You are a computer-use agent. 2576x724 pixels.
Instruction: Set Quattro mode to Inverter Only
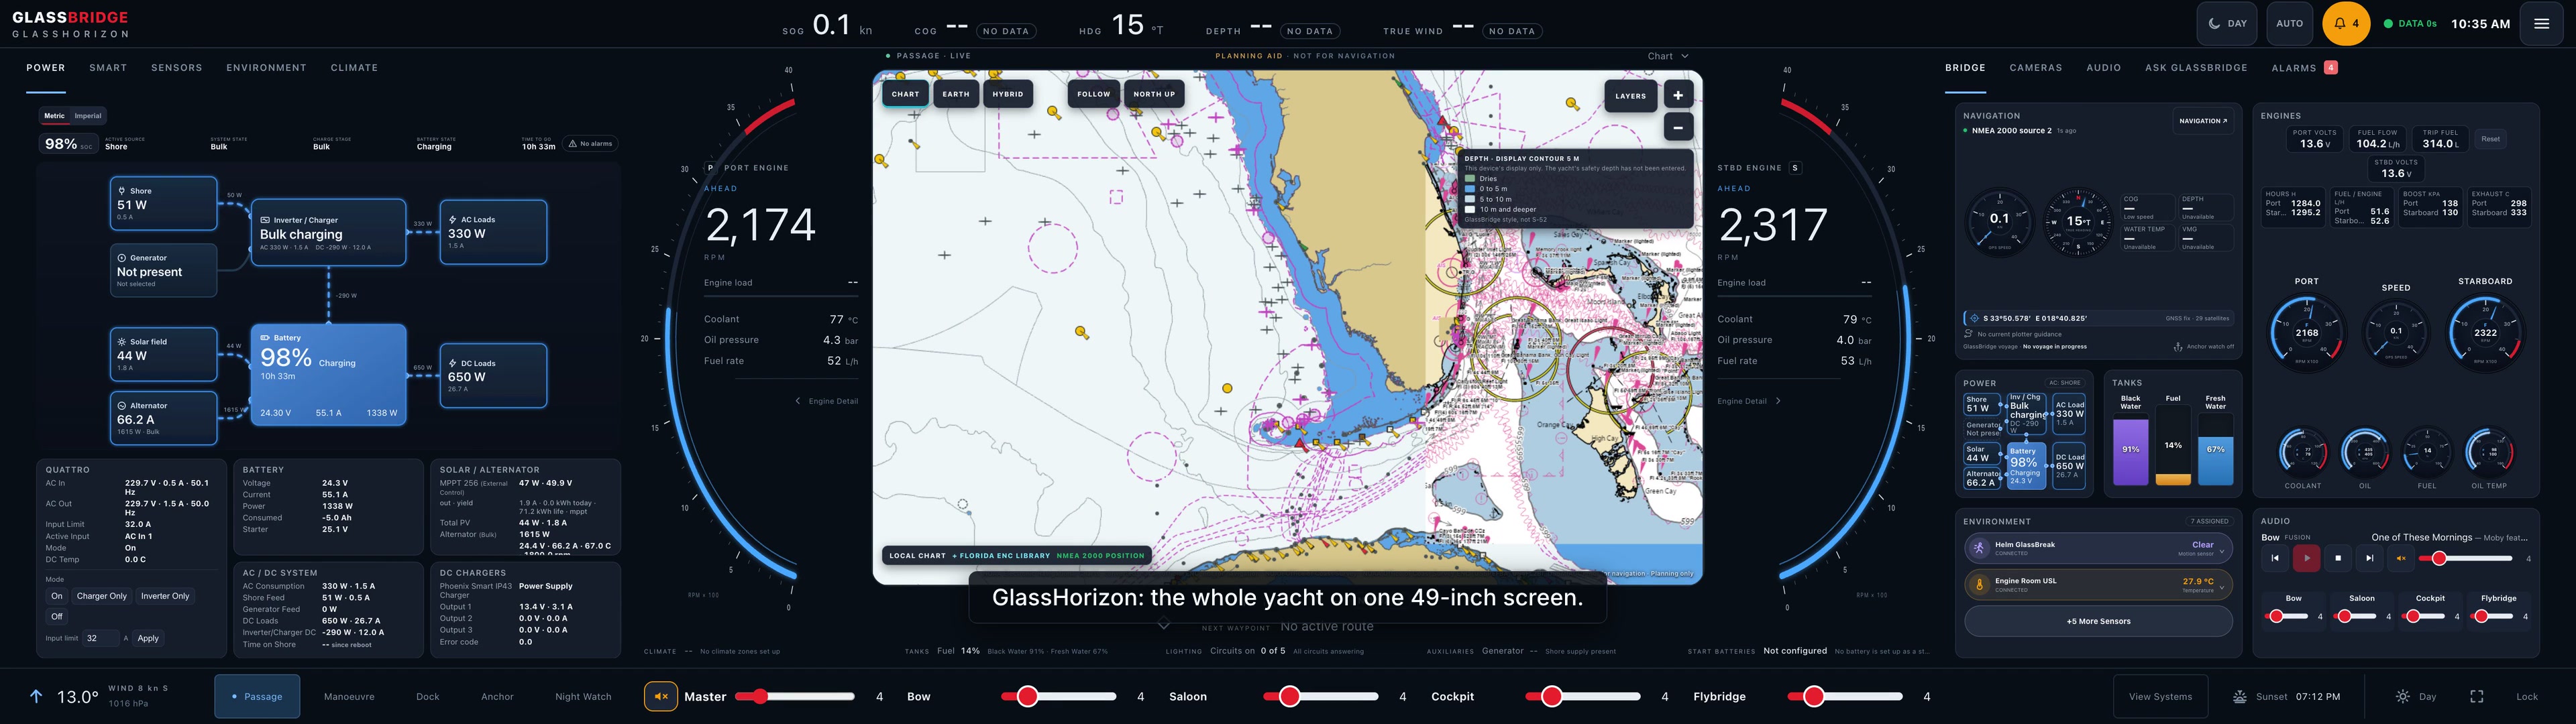(165, 596)
